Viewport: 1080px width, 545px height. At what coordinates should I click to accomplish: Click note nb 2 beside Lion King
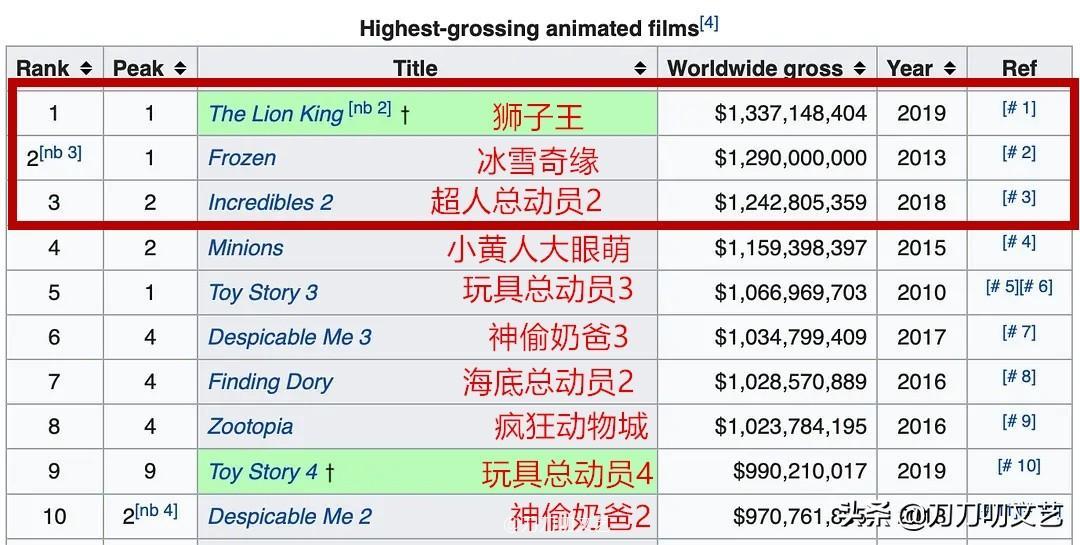pyautogui.click(x=370, y=108)
